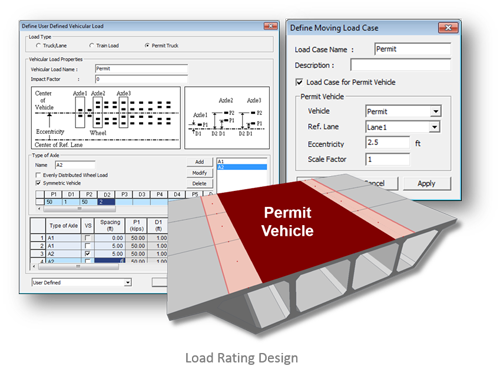Click the Description input field
This screenshot has width=500, height=376.
pos(400,65)
